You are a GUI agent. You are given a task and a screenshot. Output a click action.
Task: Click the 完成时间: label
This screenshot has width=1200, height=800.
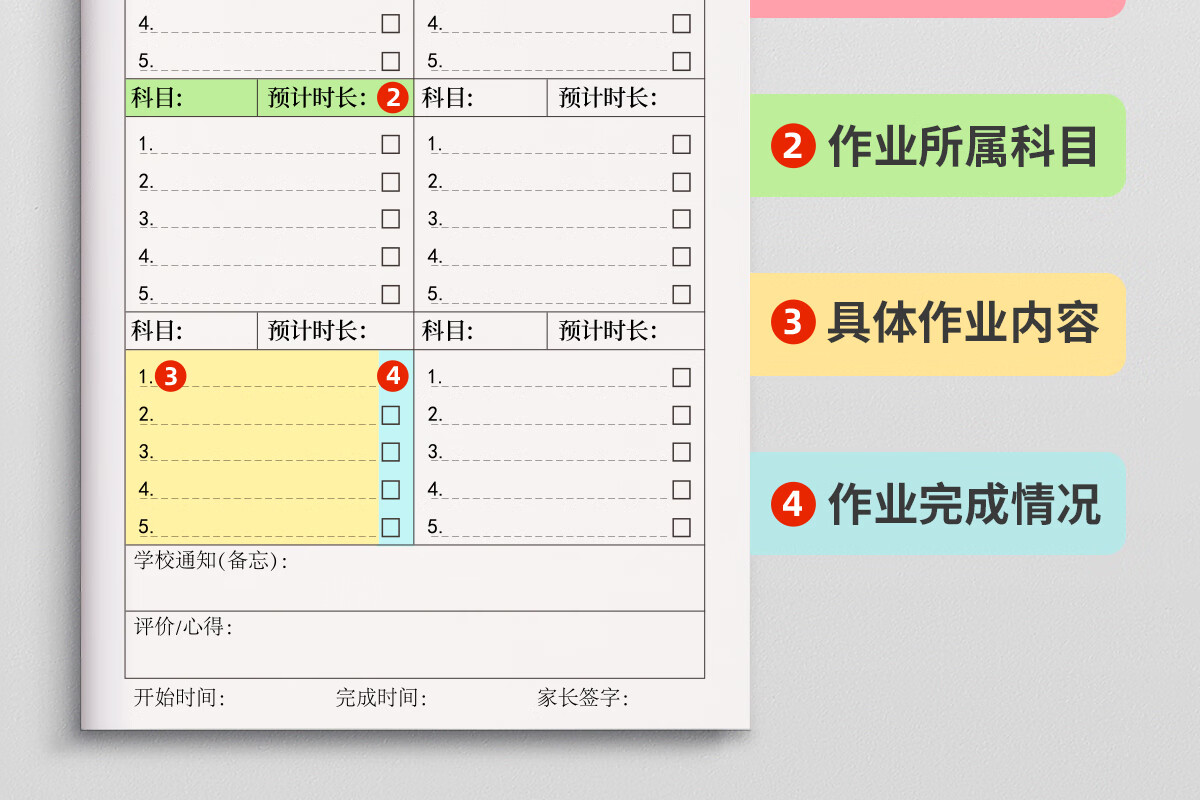[382, 698]
